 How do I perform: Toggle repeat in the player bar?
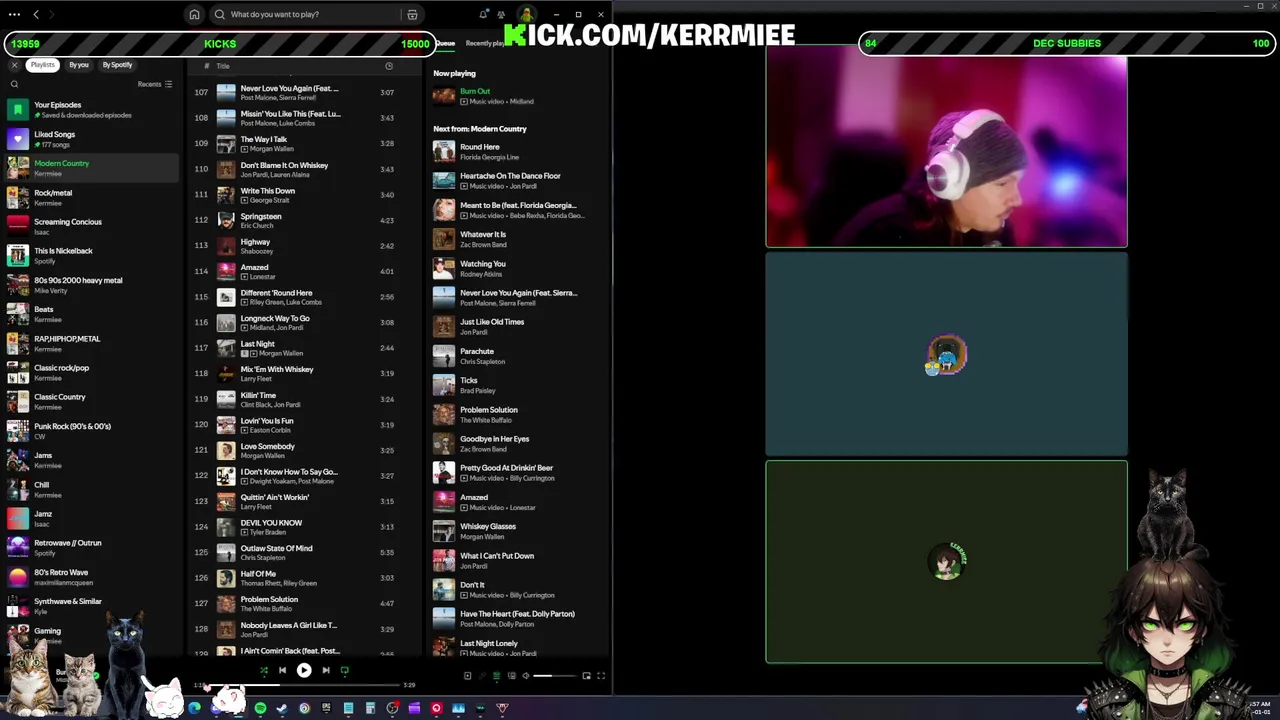point(345,671)
